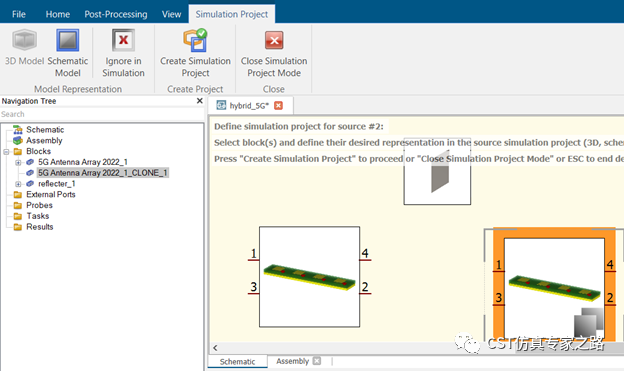Close the Assembly view tab
Screen dimensions: 624x371
coord(317,361)
